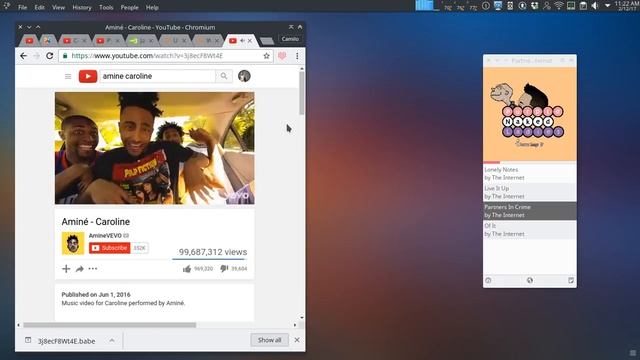
Task: Seek in the music player progress bar
Action: (530, 162)
